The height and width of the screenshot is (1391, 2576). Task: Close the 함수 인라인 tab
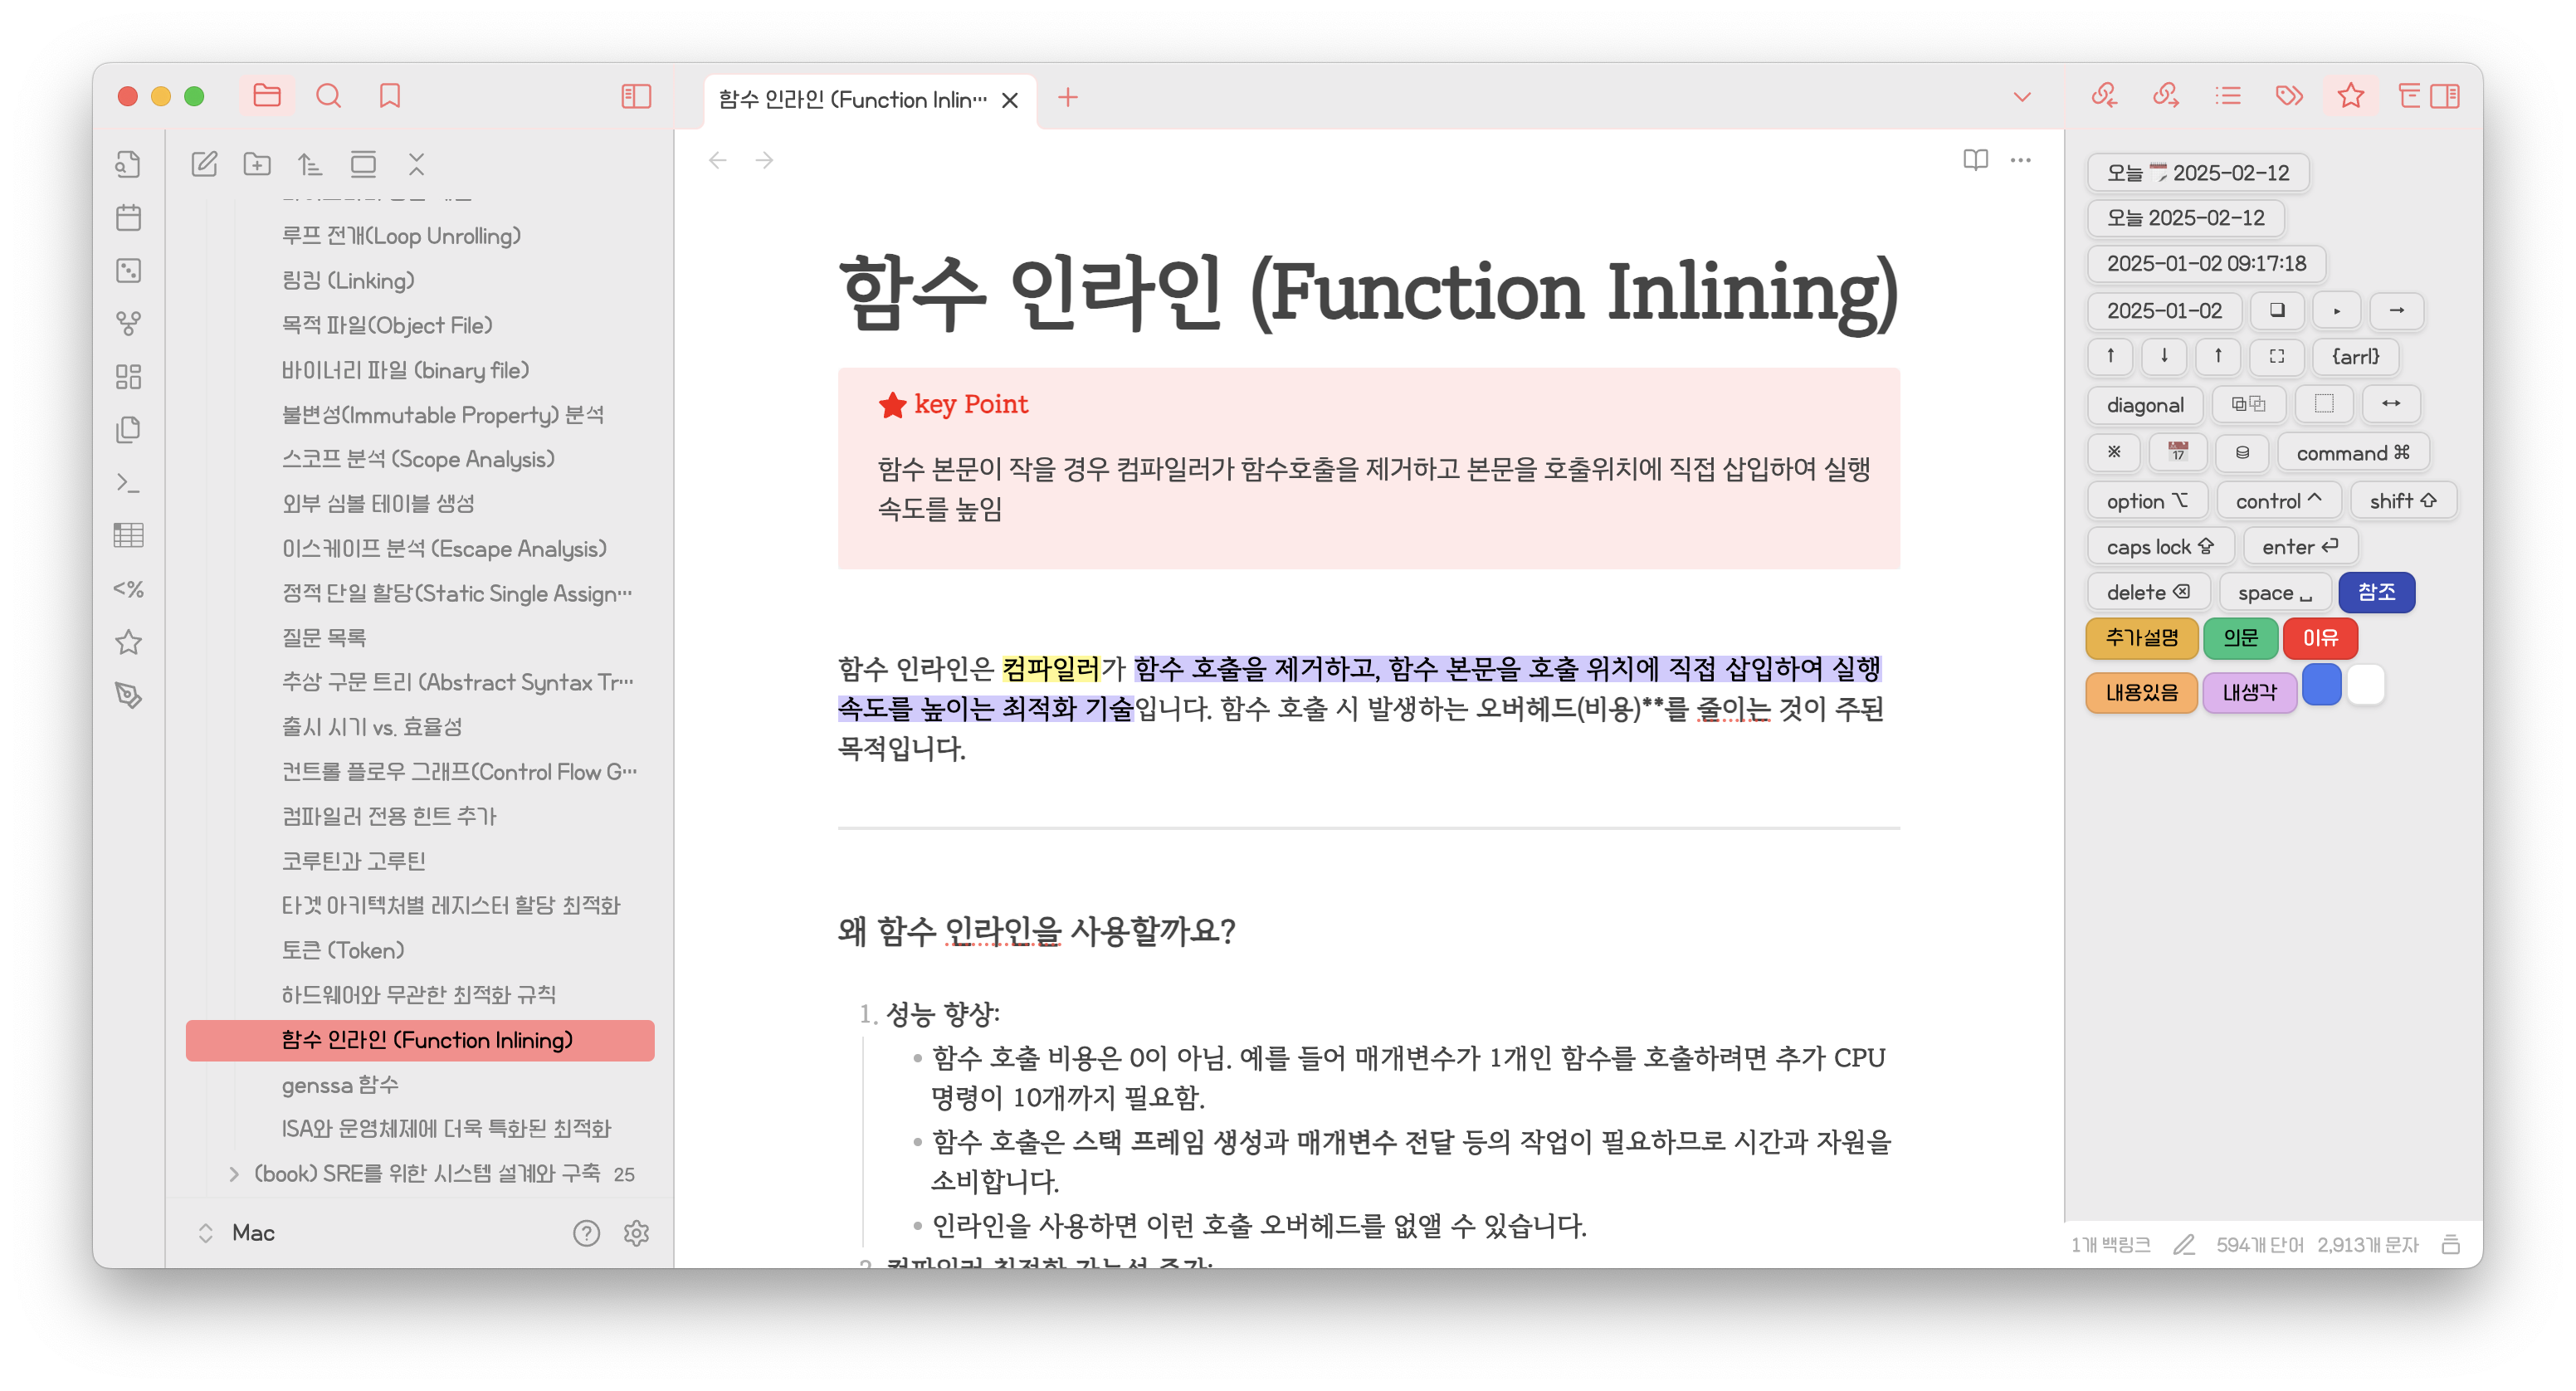click(x=1010, y=100)
